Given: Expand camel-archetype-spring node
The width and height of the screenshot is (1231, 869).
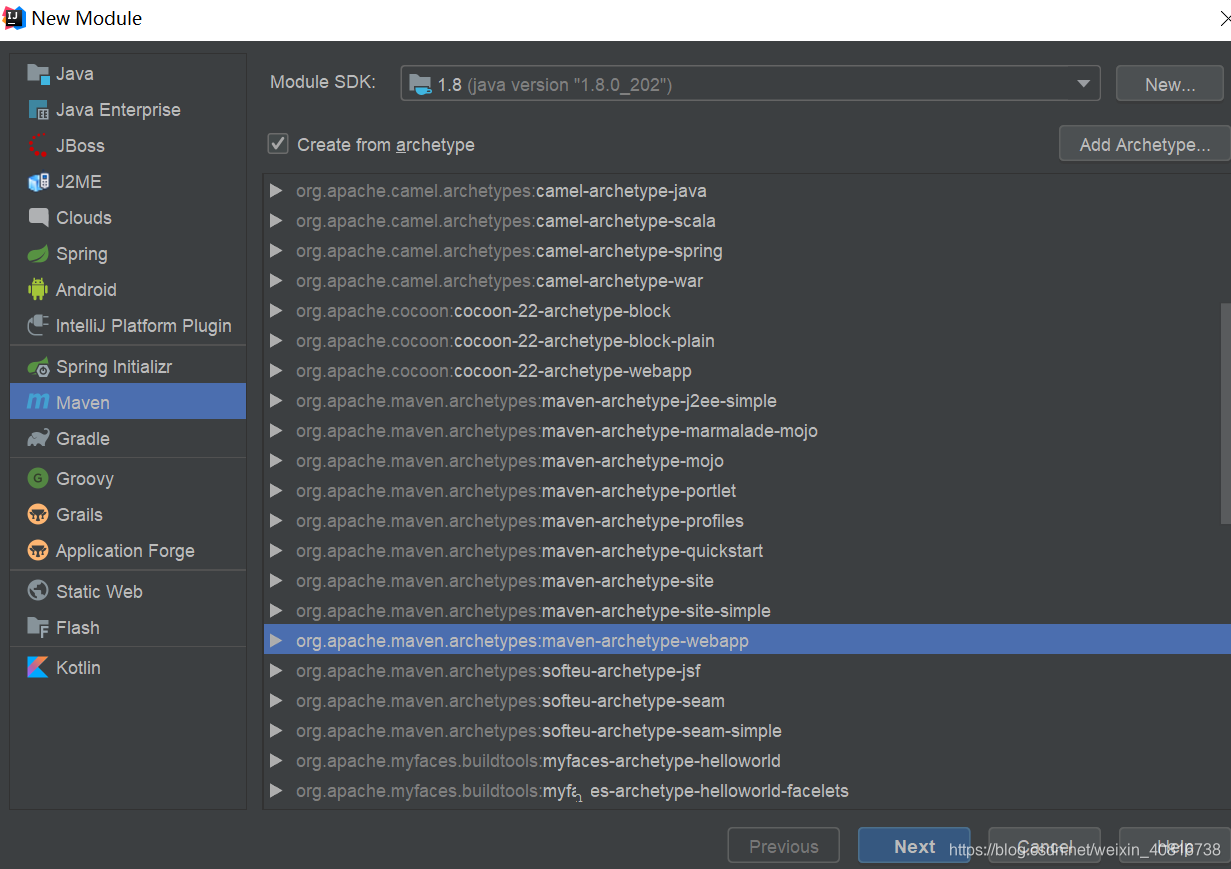Looking at the screenshot, I should click(276, 251).
